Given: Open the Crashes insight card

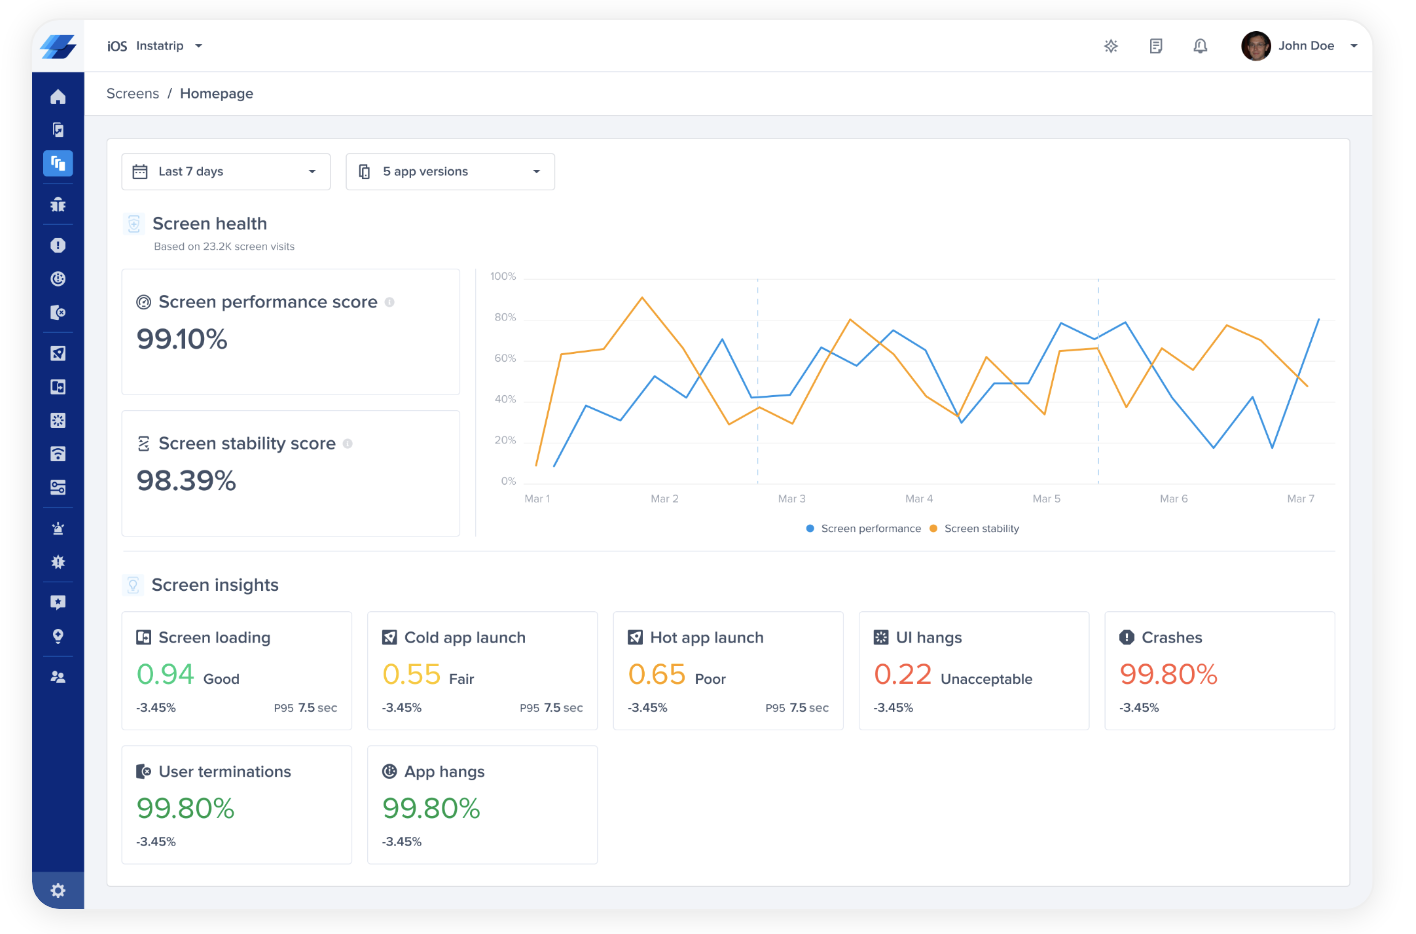Looking at the screenshot, I should [x=1220, y=671].
